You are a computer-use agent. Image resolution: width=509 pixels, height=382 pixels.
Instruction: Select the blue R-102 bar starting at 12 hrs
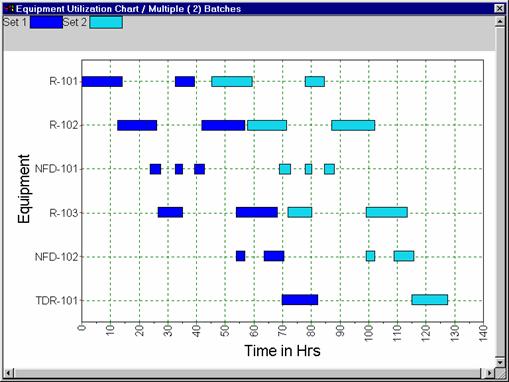137,125
